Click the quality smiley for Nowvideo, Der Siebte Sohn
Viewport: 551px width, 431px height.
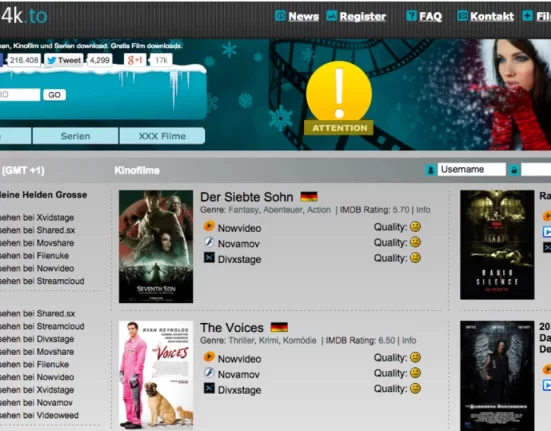415,227
